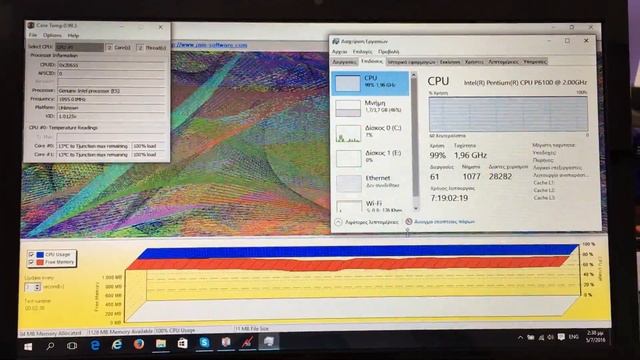Open taskbar search magnifier
The height and width of the screenshot is (360, 640).
click(x=50, y=346)
